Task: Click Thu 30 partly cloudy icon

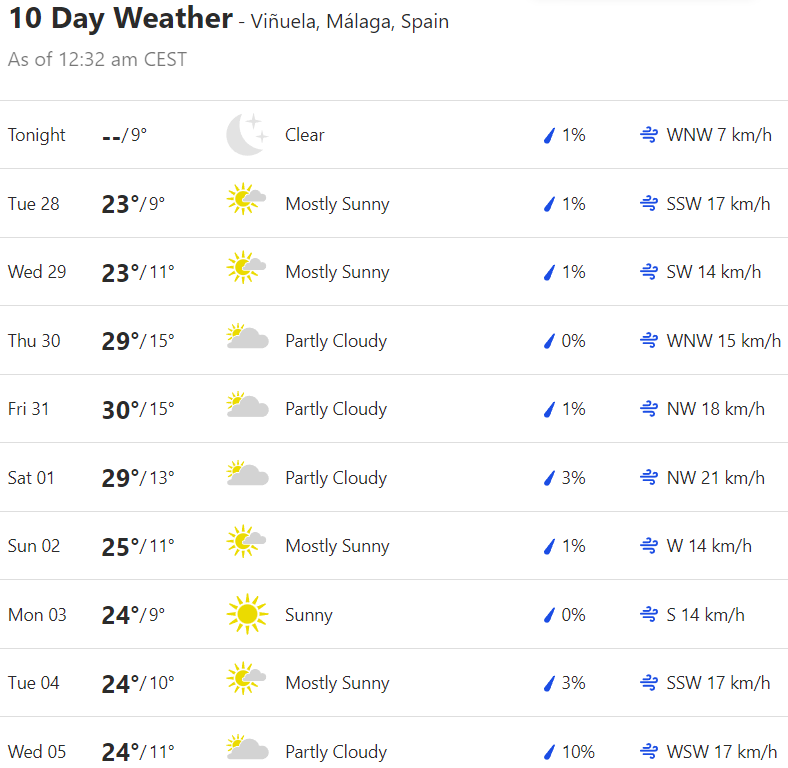Action: 247,340
